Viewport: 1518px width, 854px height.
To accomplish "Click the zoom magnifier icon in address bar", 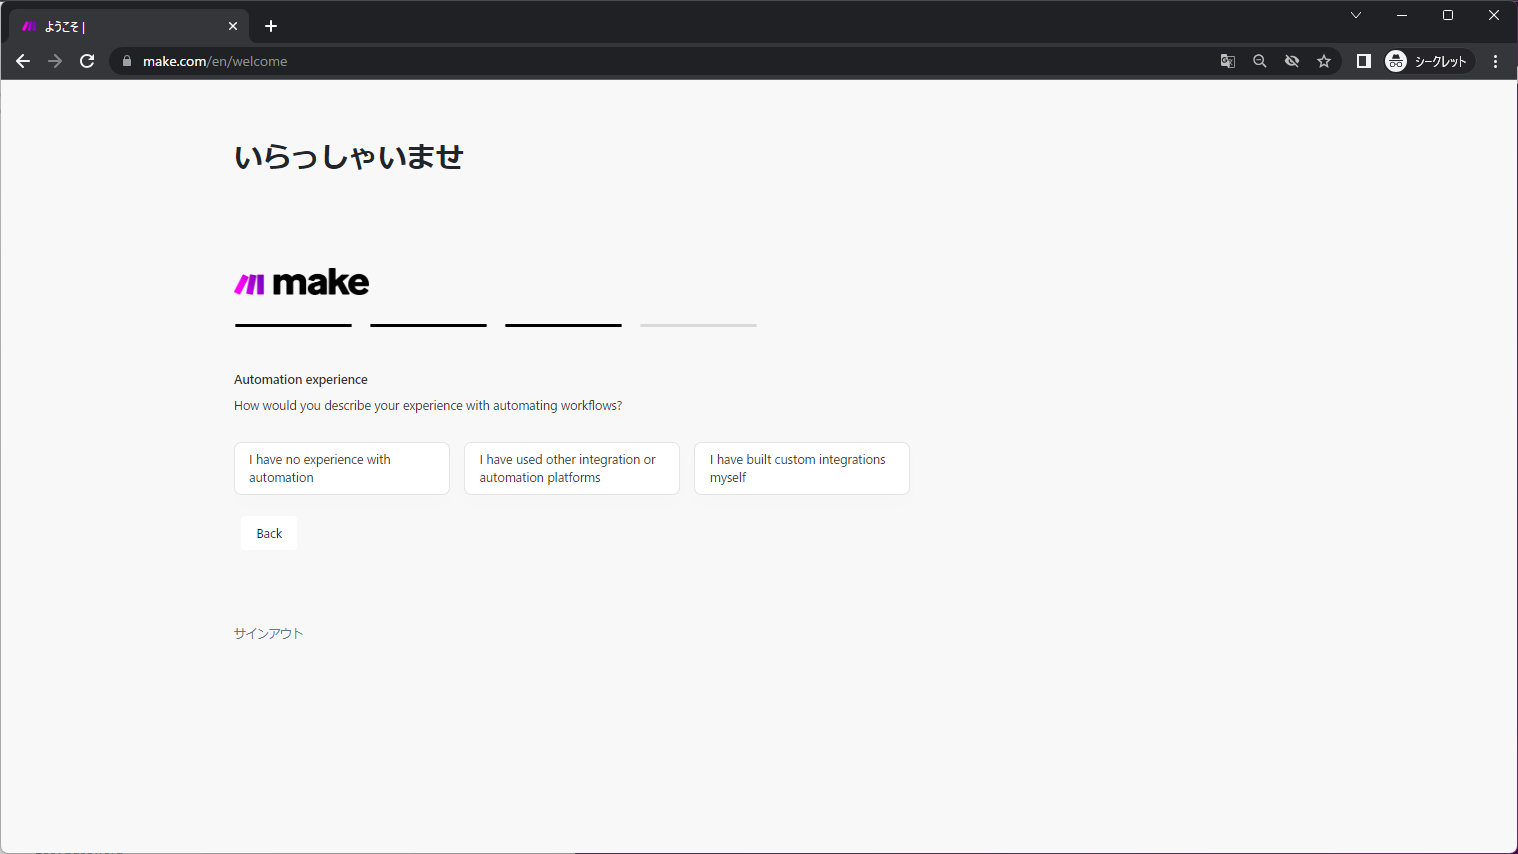I will 1260,61.
